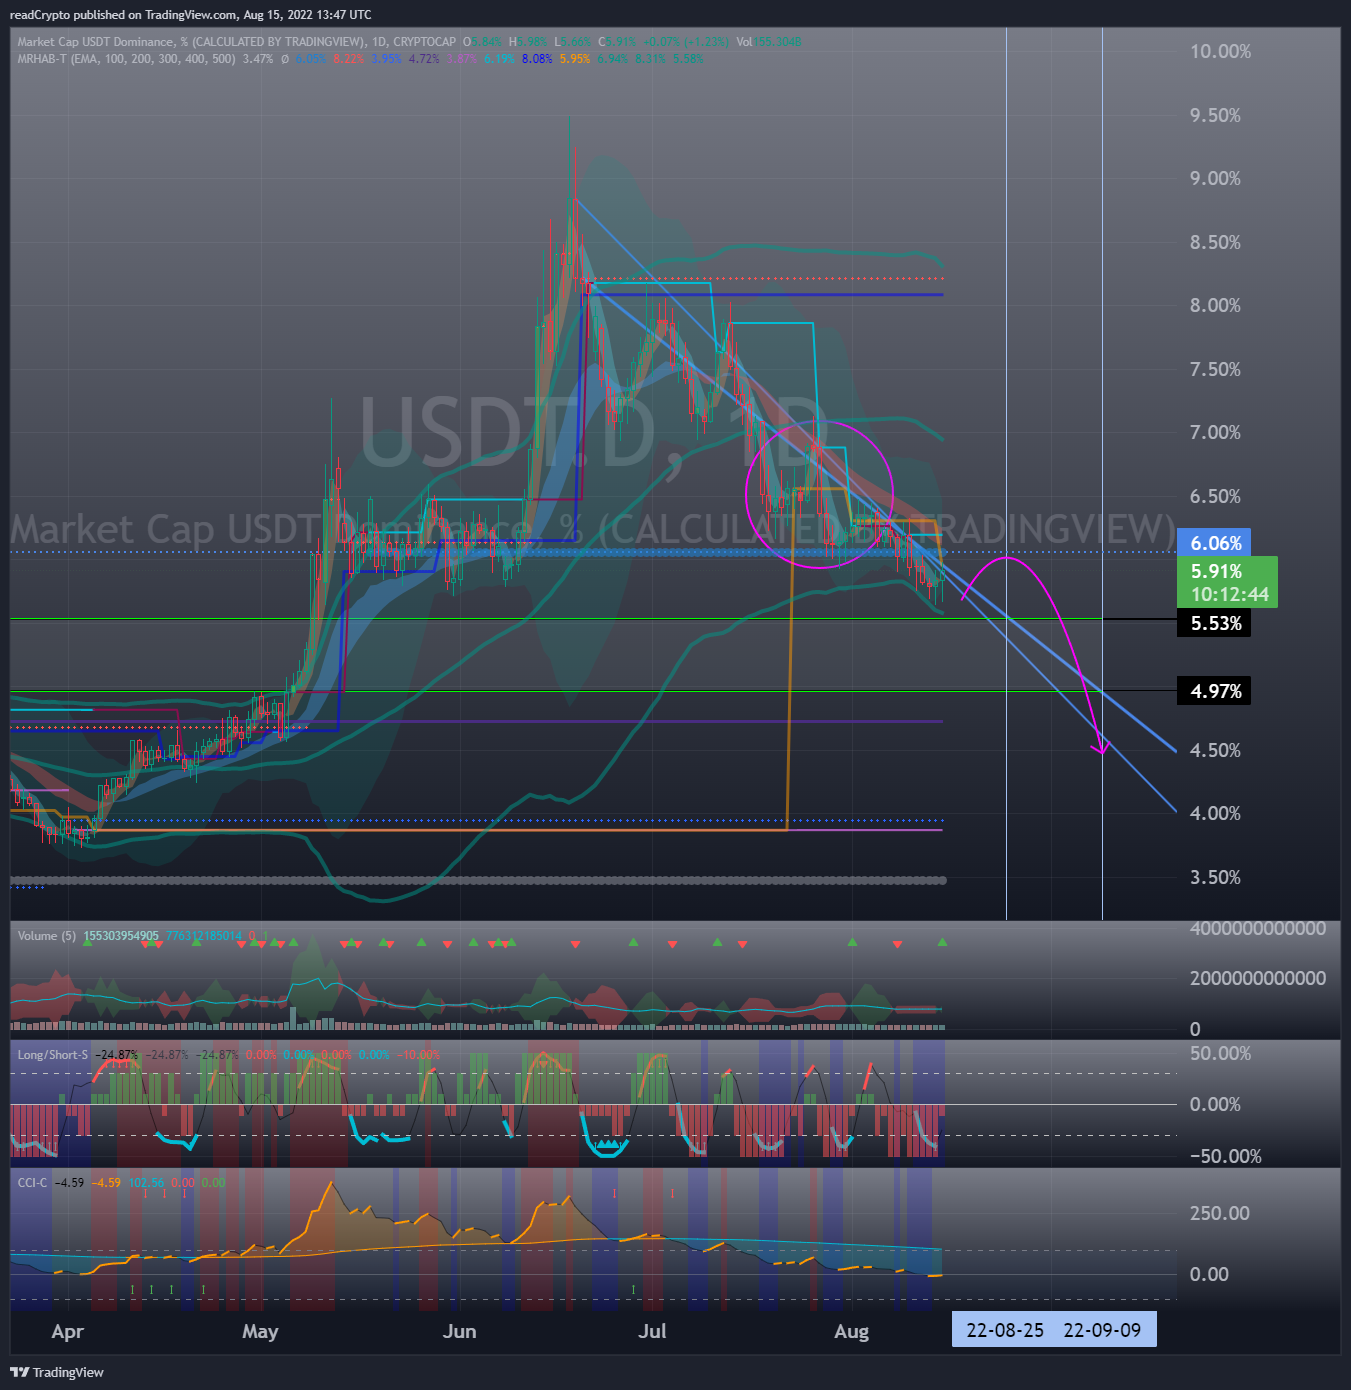Click the 50.00% Long/Short axis label

point(1220,1053)
